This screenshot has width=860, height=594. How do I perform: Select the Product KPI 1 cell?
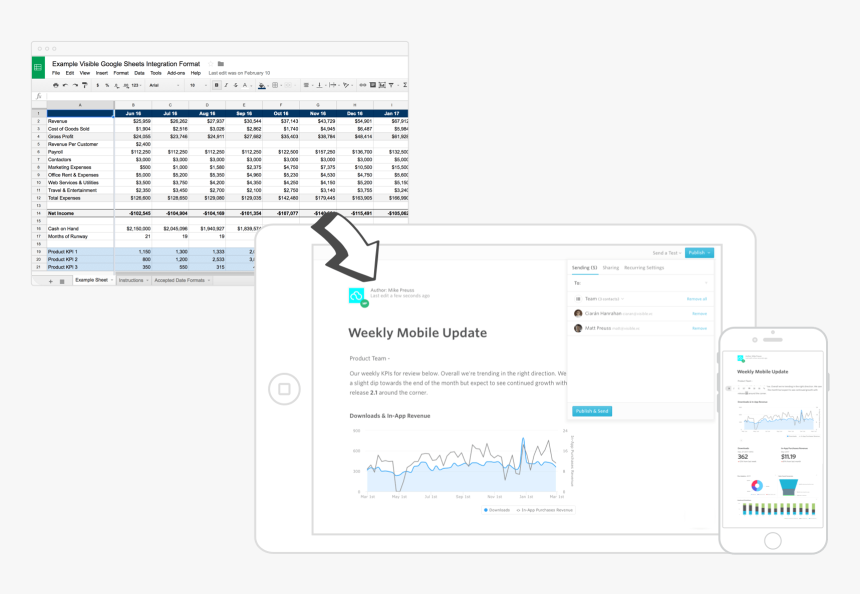[80, 252]
